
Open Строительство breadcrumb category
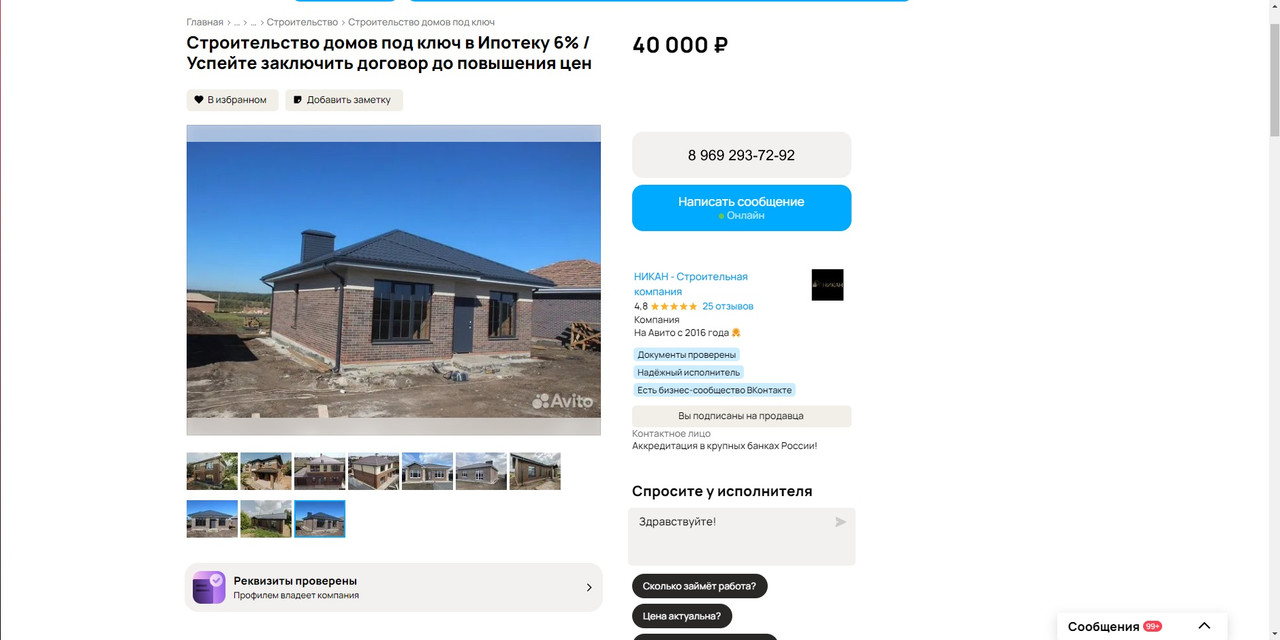(x=302, y=22)
